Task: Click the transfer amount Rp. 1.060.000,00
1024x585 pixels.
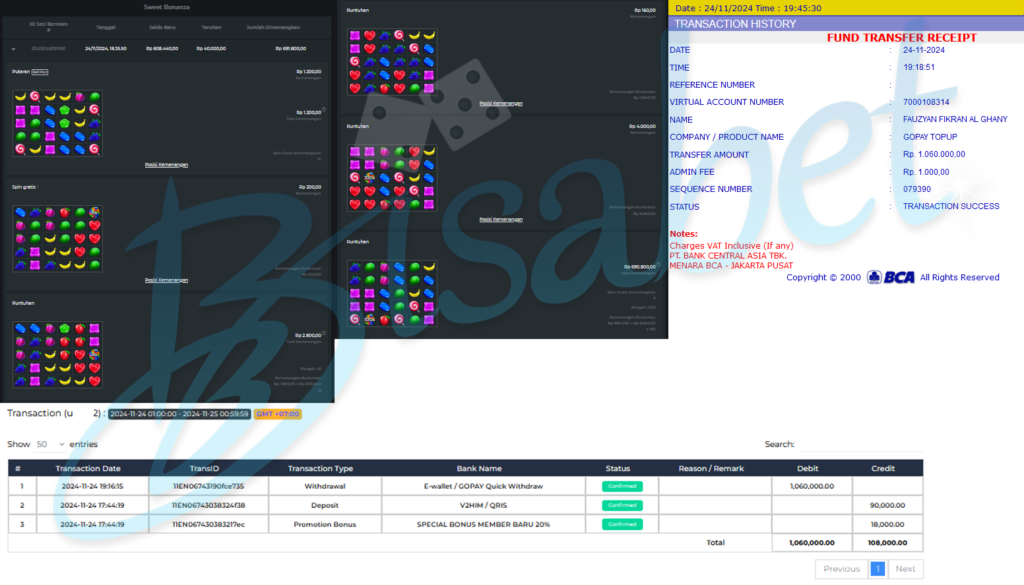Action: pyautogui.click(x=934, y=155)
